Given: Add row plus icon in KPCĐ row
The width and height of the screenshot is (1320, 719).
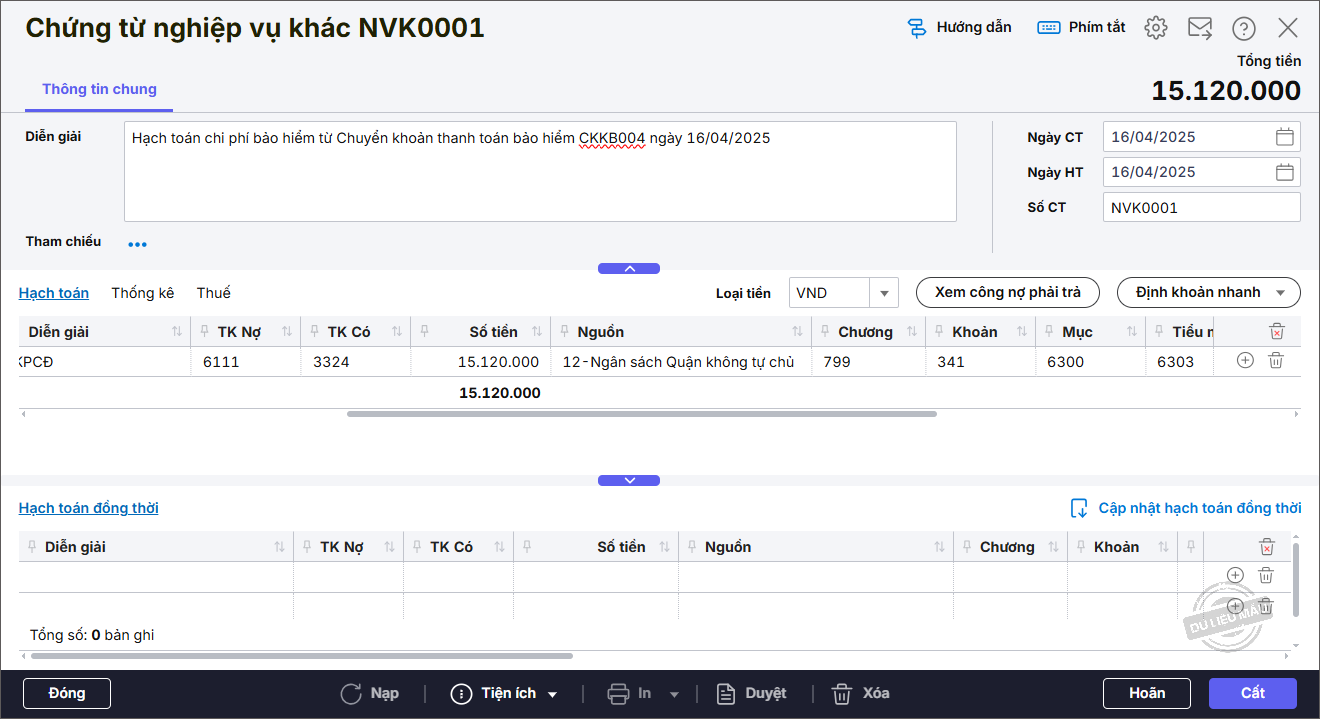Looking at the screenshot, I should click(x=1245, y=361).
